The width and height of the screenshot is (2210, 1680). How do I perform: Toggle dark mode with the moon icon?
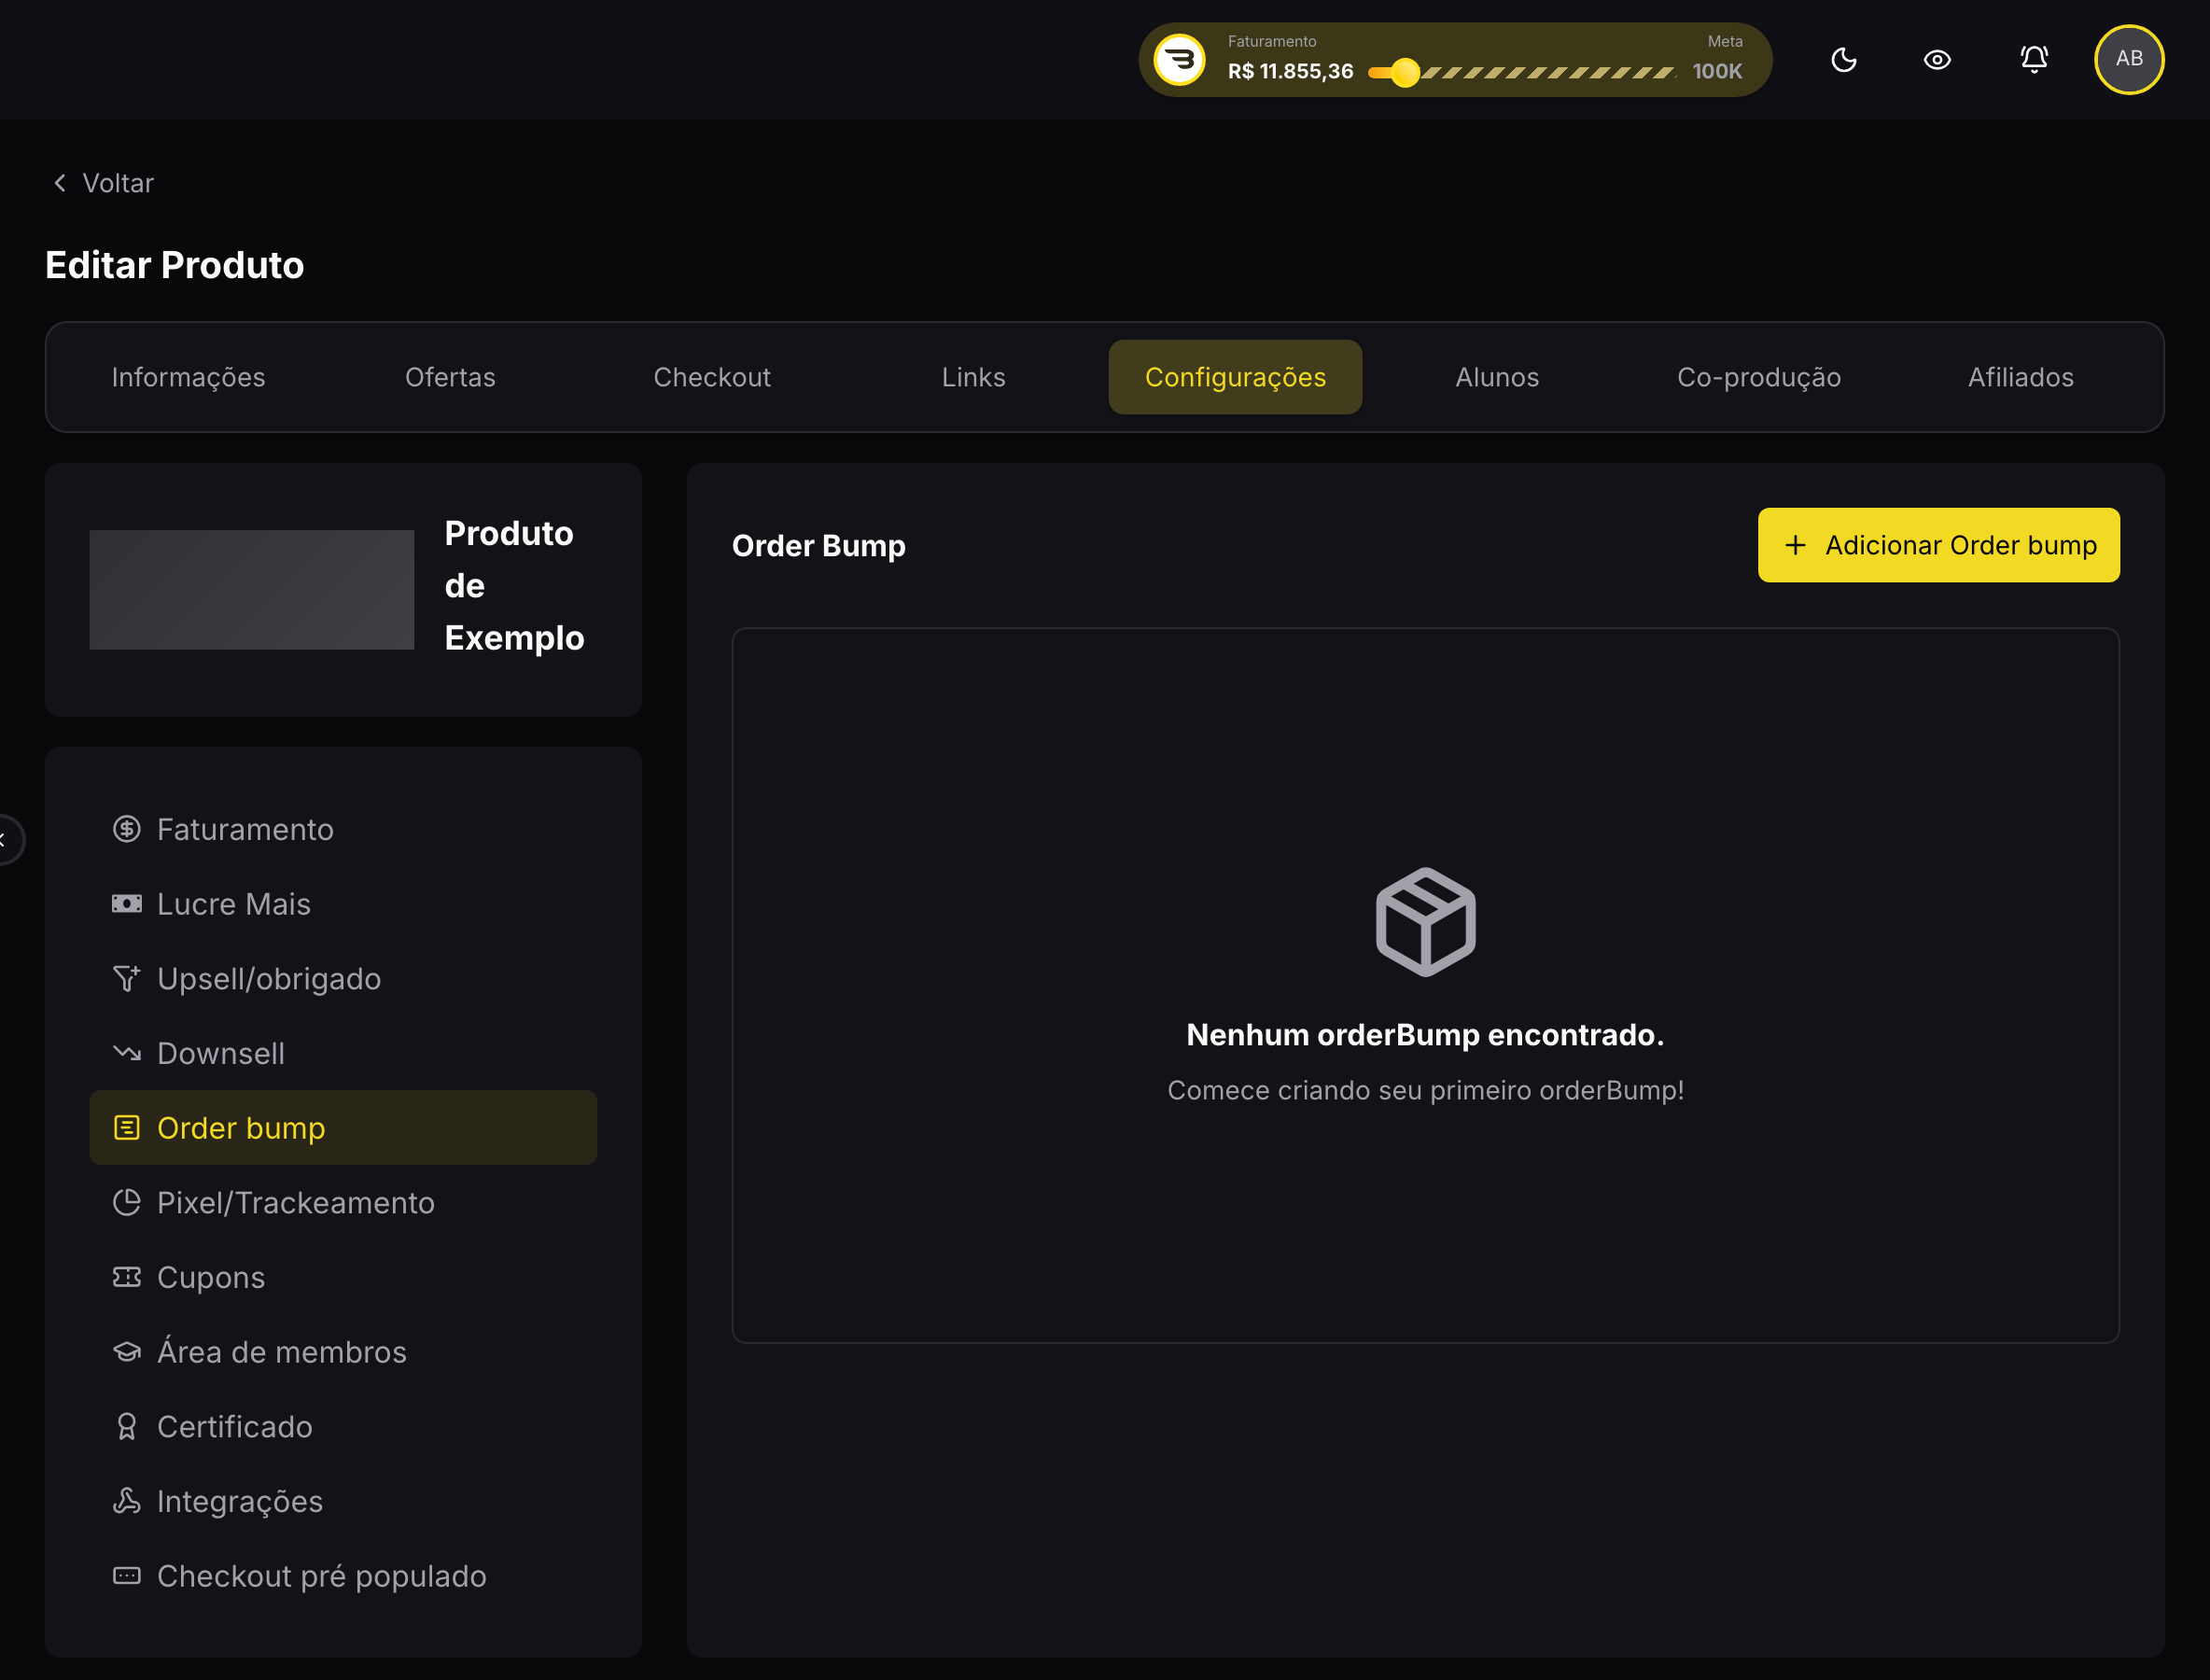coord(1843,60)
